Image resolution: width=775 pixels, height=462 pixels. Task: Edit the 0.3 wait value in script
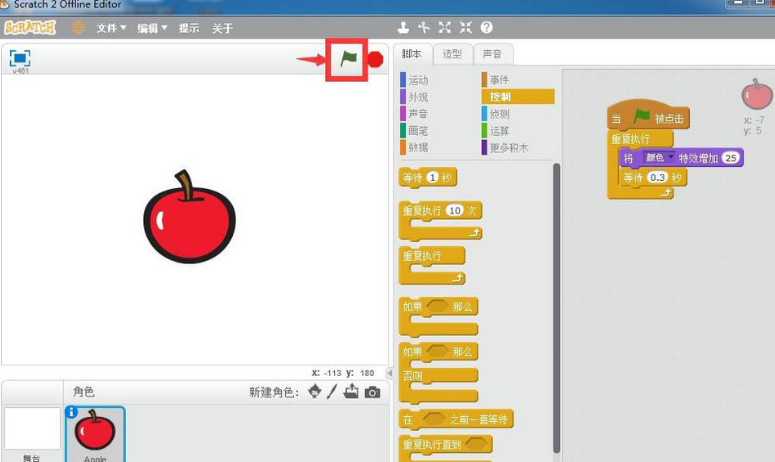(x=657, y=177)
